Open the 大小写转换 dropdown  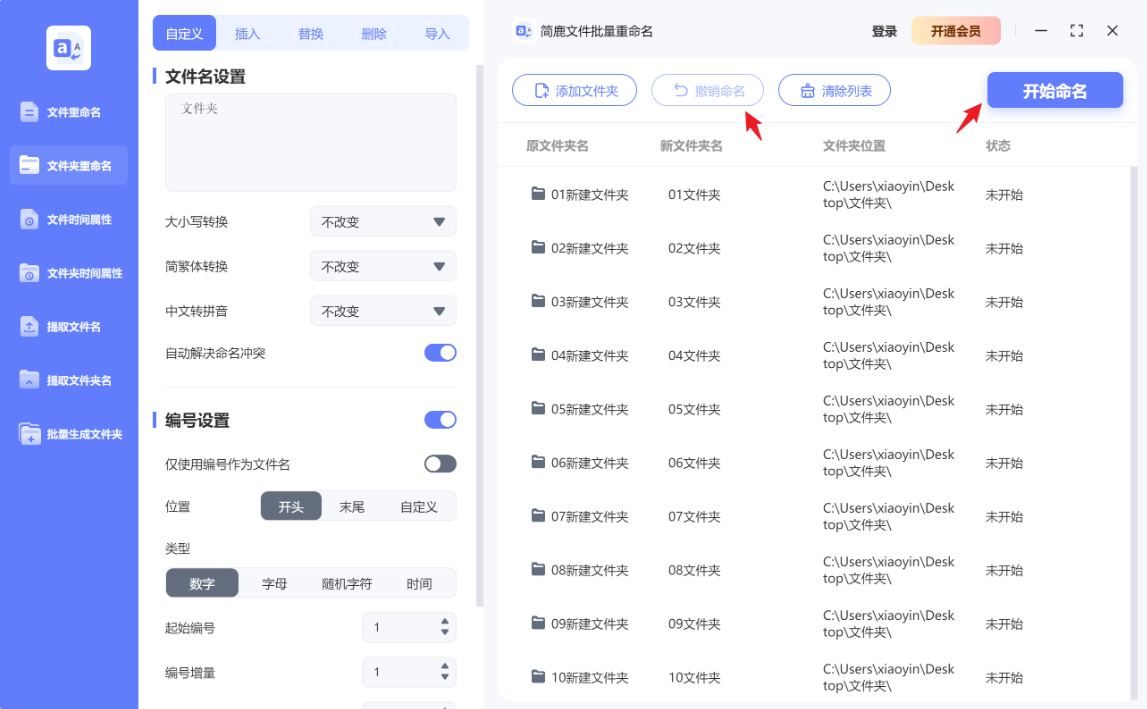383,222
